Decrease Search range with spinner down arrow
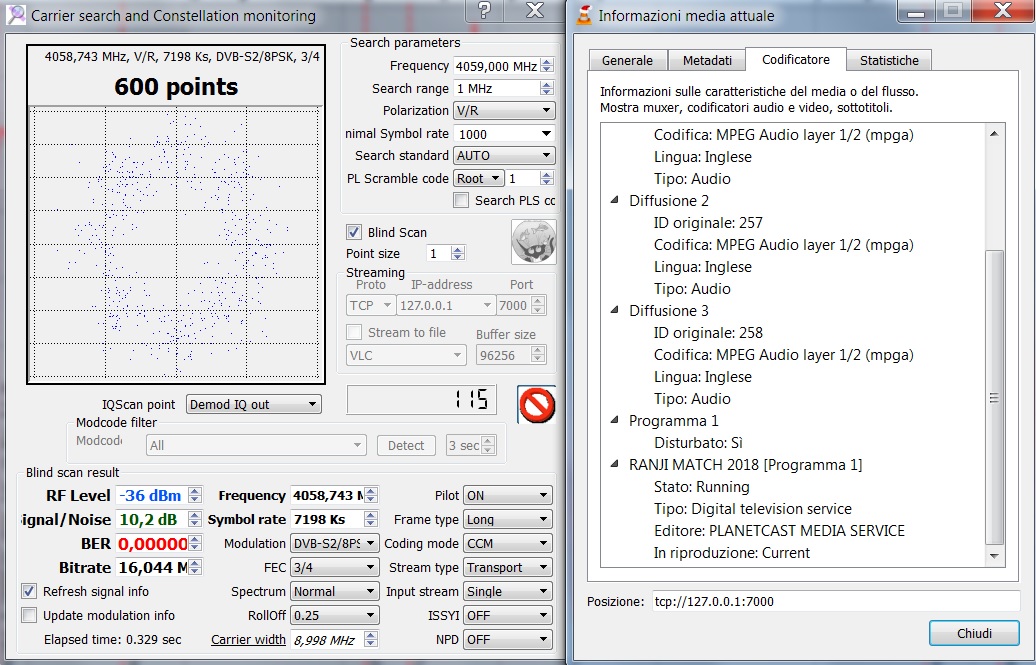 (x=547, y=93)
